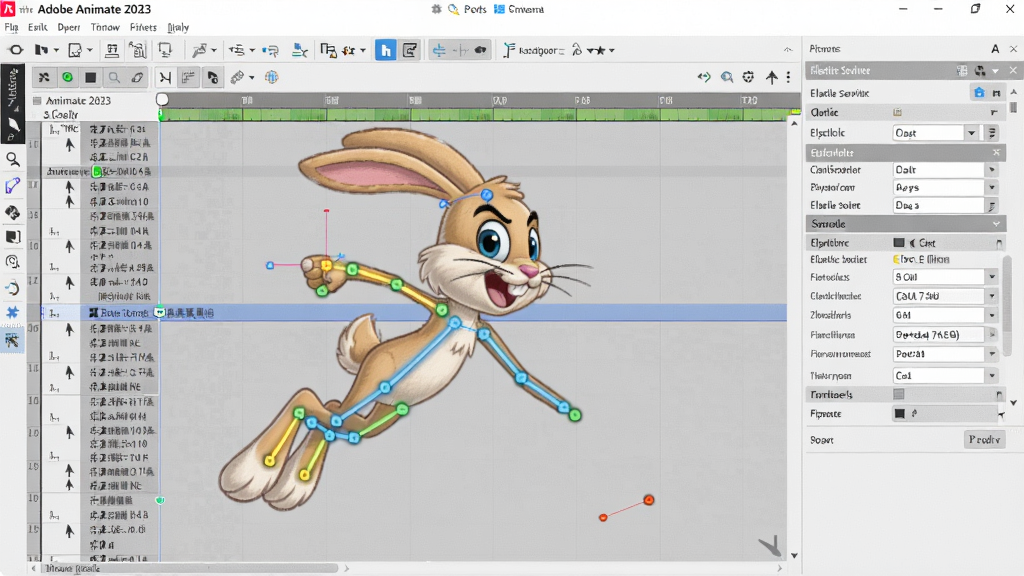Click the eraser-like icon in timeline toolbar
This screenshot has height=576, width=1024.
click(x=137, y=77)
